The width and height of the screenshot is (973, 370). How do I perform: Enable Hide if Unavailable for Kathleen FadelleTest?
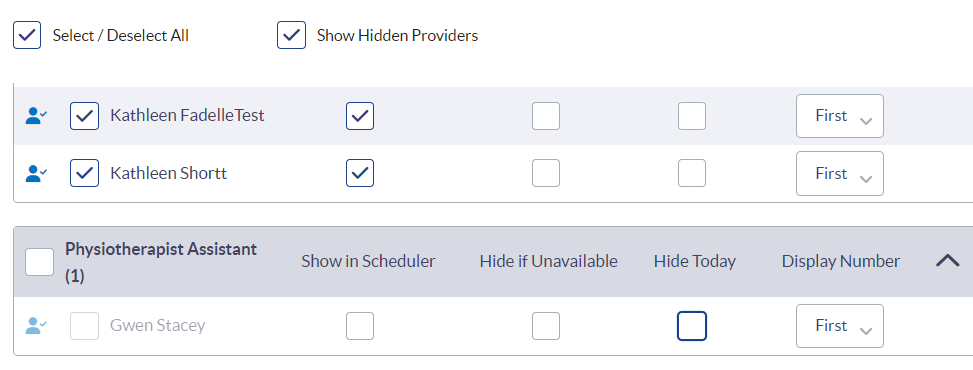coord(546,116)
